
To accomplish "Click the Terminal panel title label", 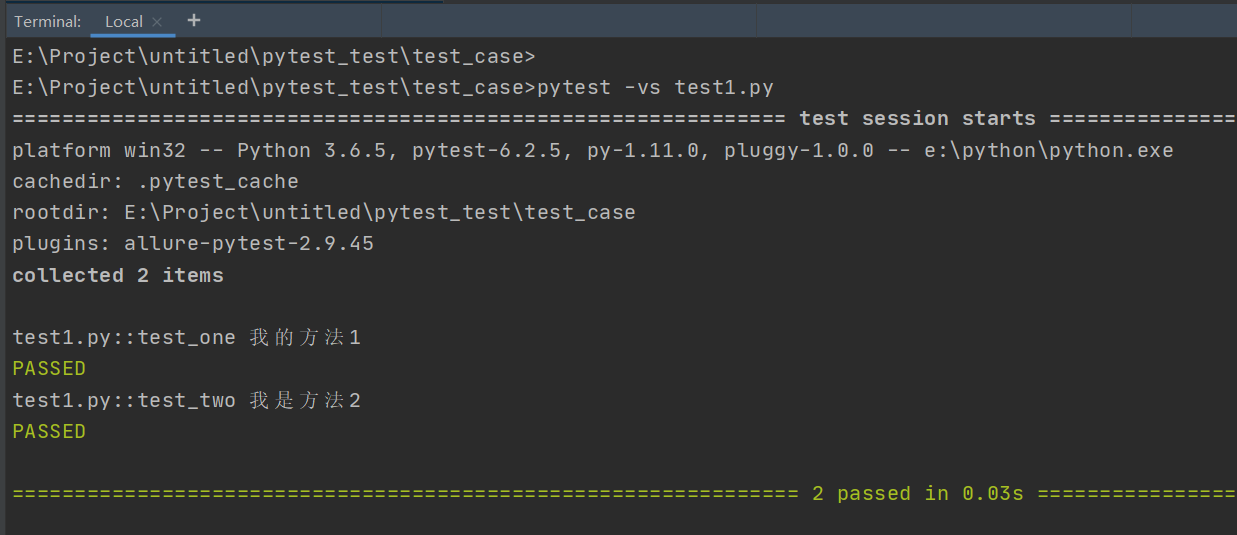I will click(x=47, y=21).
